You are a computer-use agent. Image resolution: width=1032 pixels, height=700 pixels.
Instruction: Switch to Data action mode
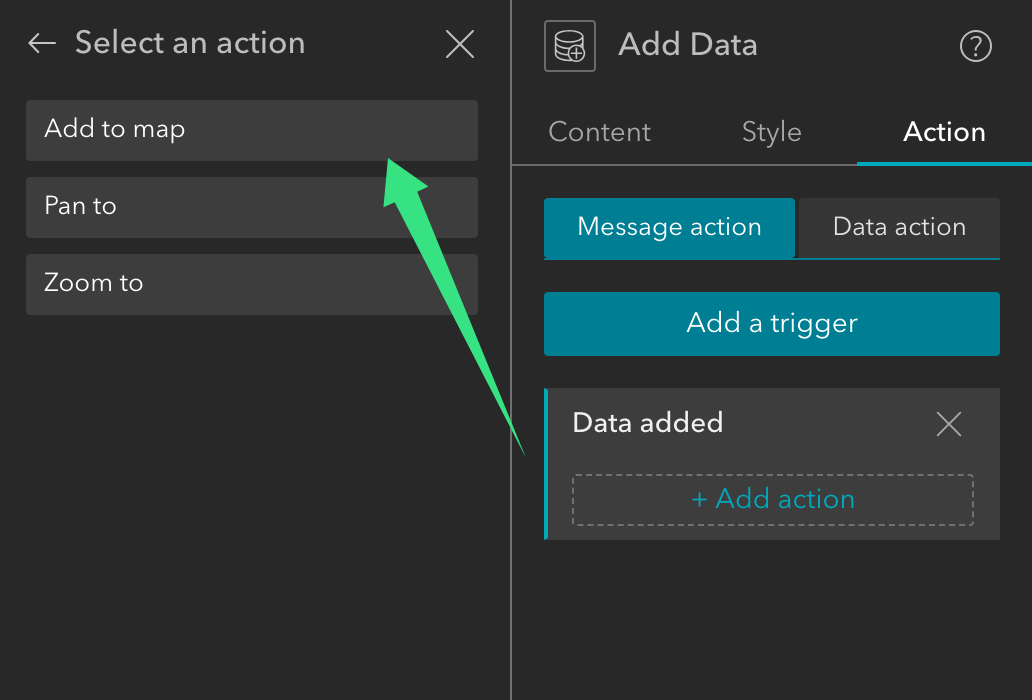point(898,228)
